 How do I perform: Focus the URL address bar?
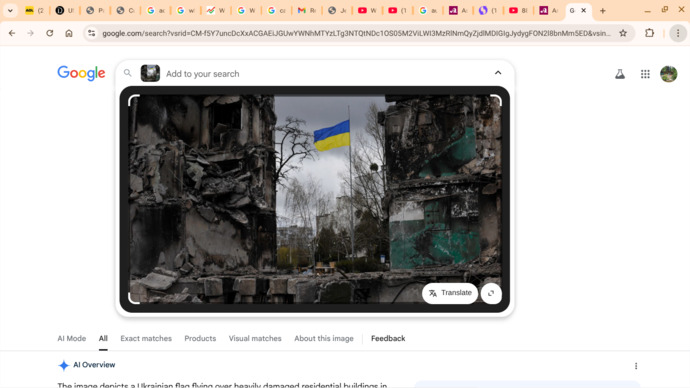(x=356, y=33)
